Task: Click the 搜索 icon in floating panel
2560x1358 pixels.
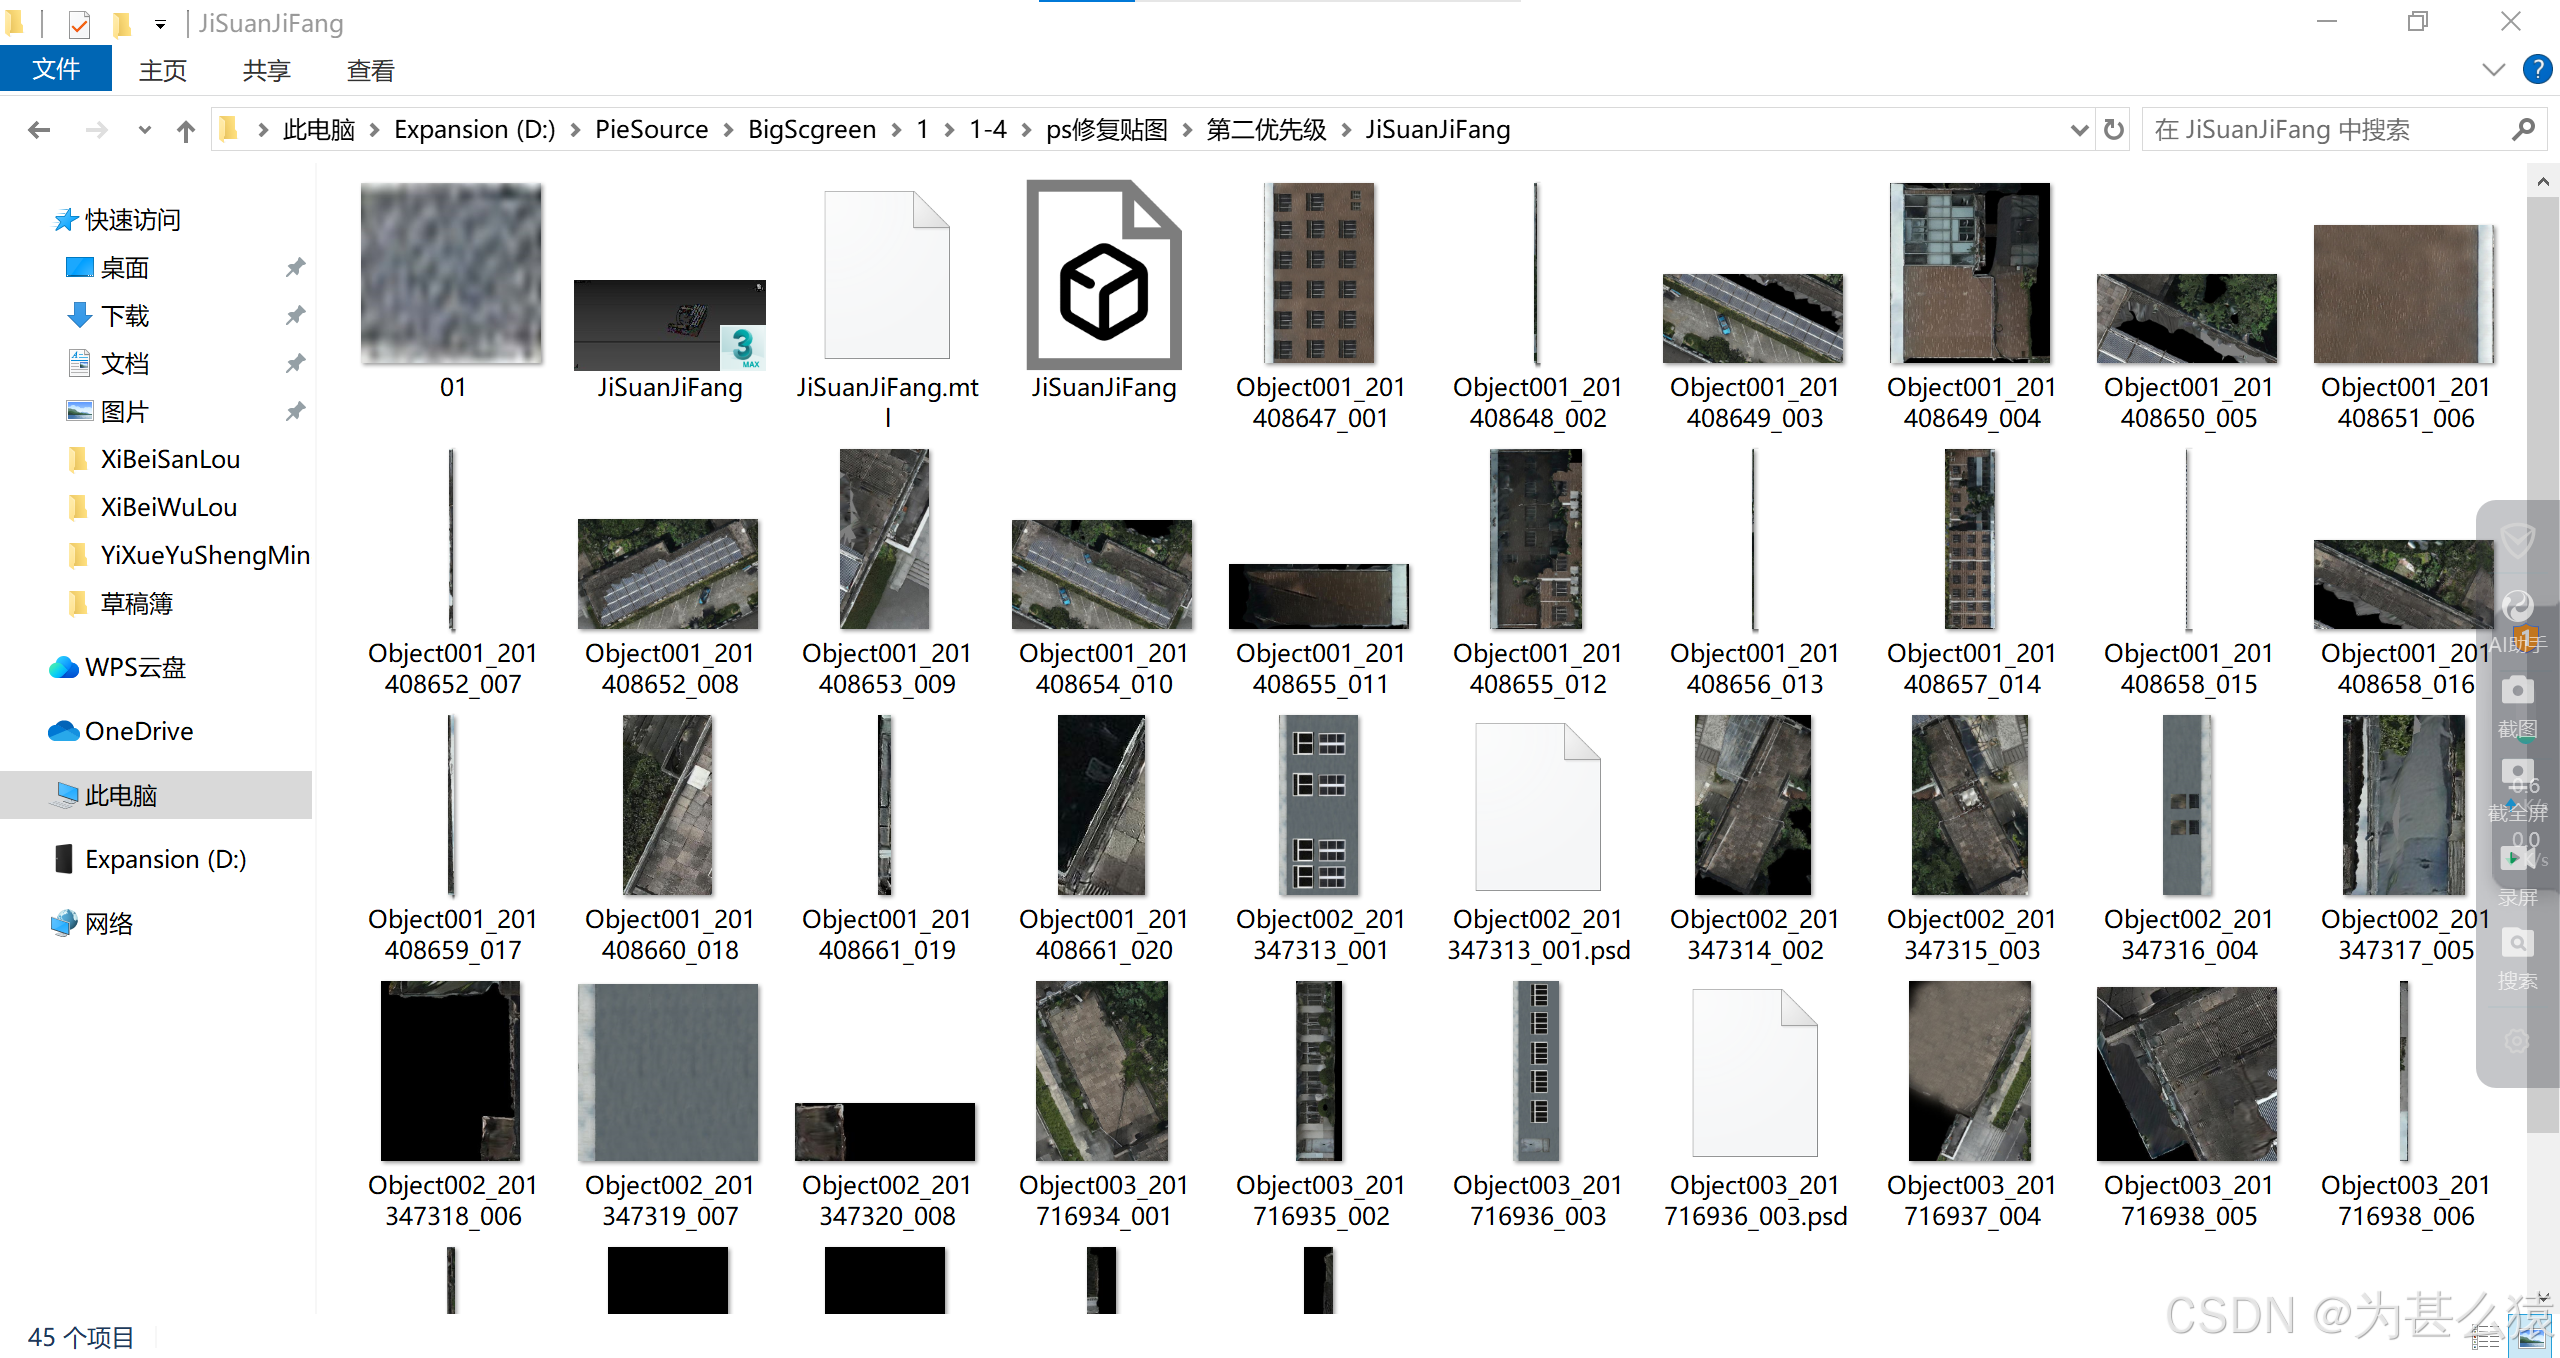Action: [2516, 942]
